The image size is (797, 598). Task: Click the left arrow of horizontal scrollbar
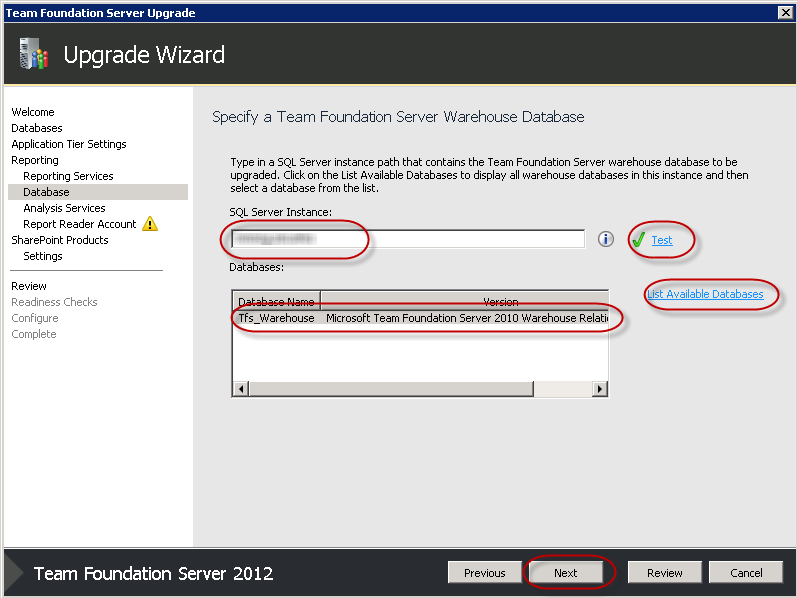pyautogui.click(x=241, y=389)
